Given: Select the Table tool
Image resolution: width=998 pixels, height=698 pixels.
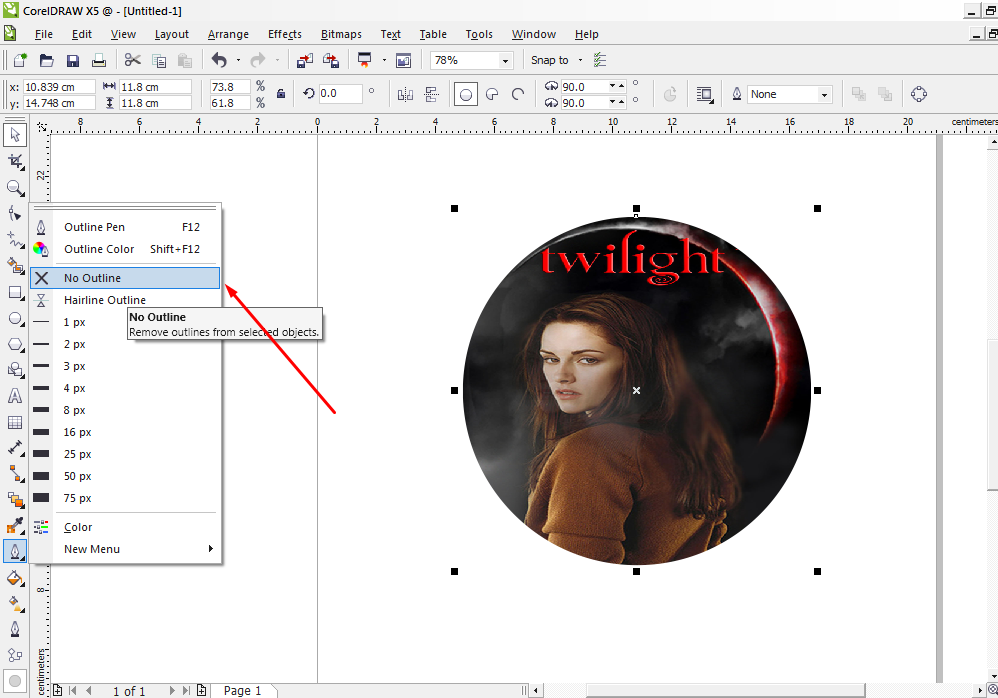Looking at the screenshot, I should tap(15, 422).
